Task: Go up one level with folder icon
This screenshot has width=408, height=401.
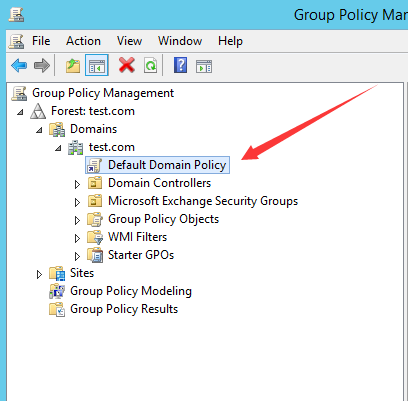Action: click(73, 65)
